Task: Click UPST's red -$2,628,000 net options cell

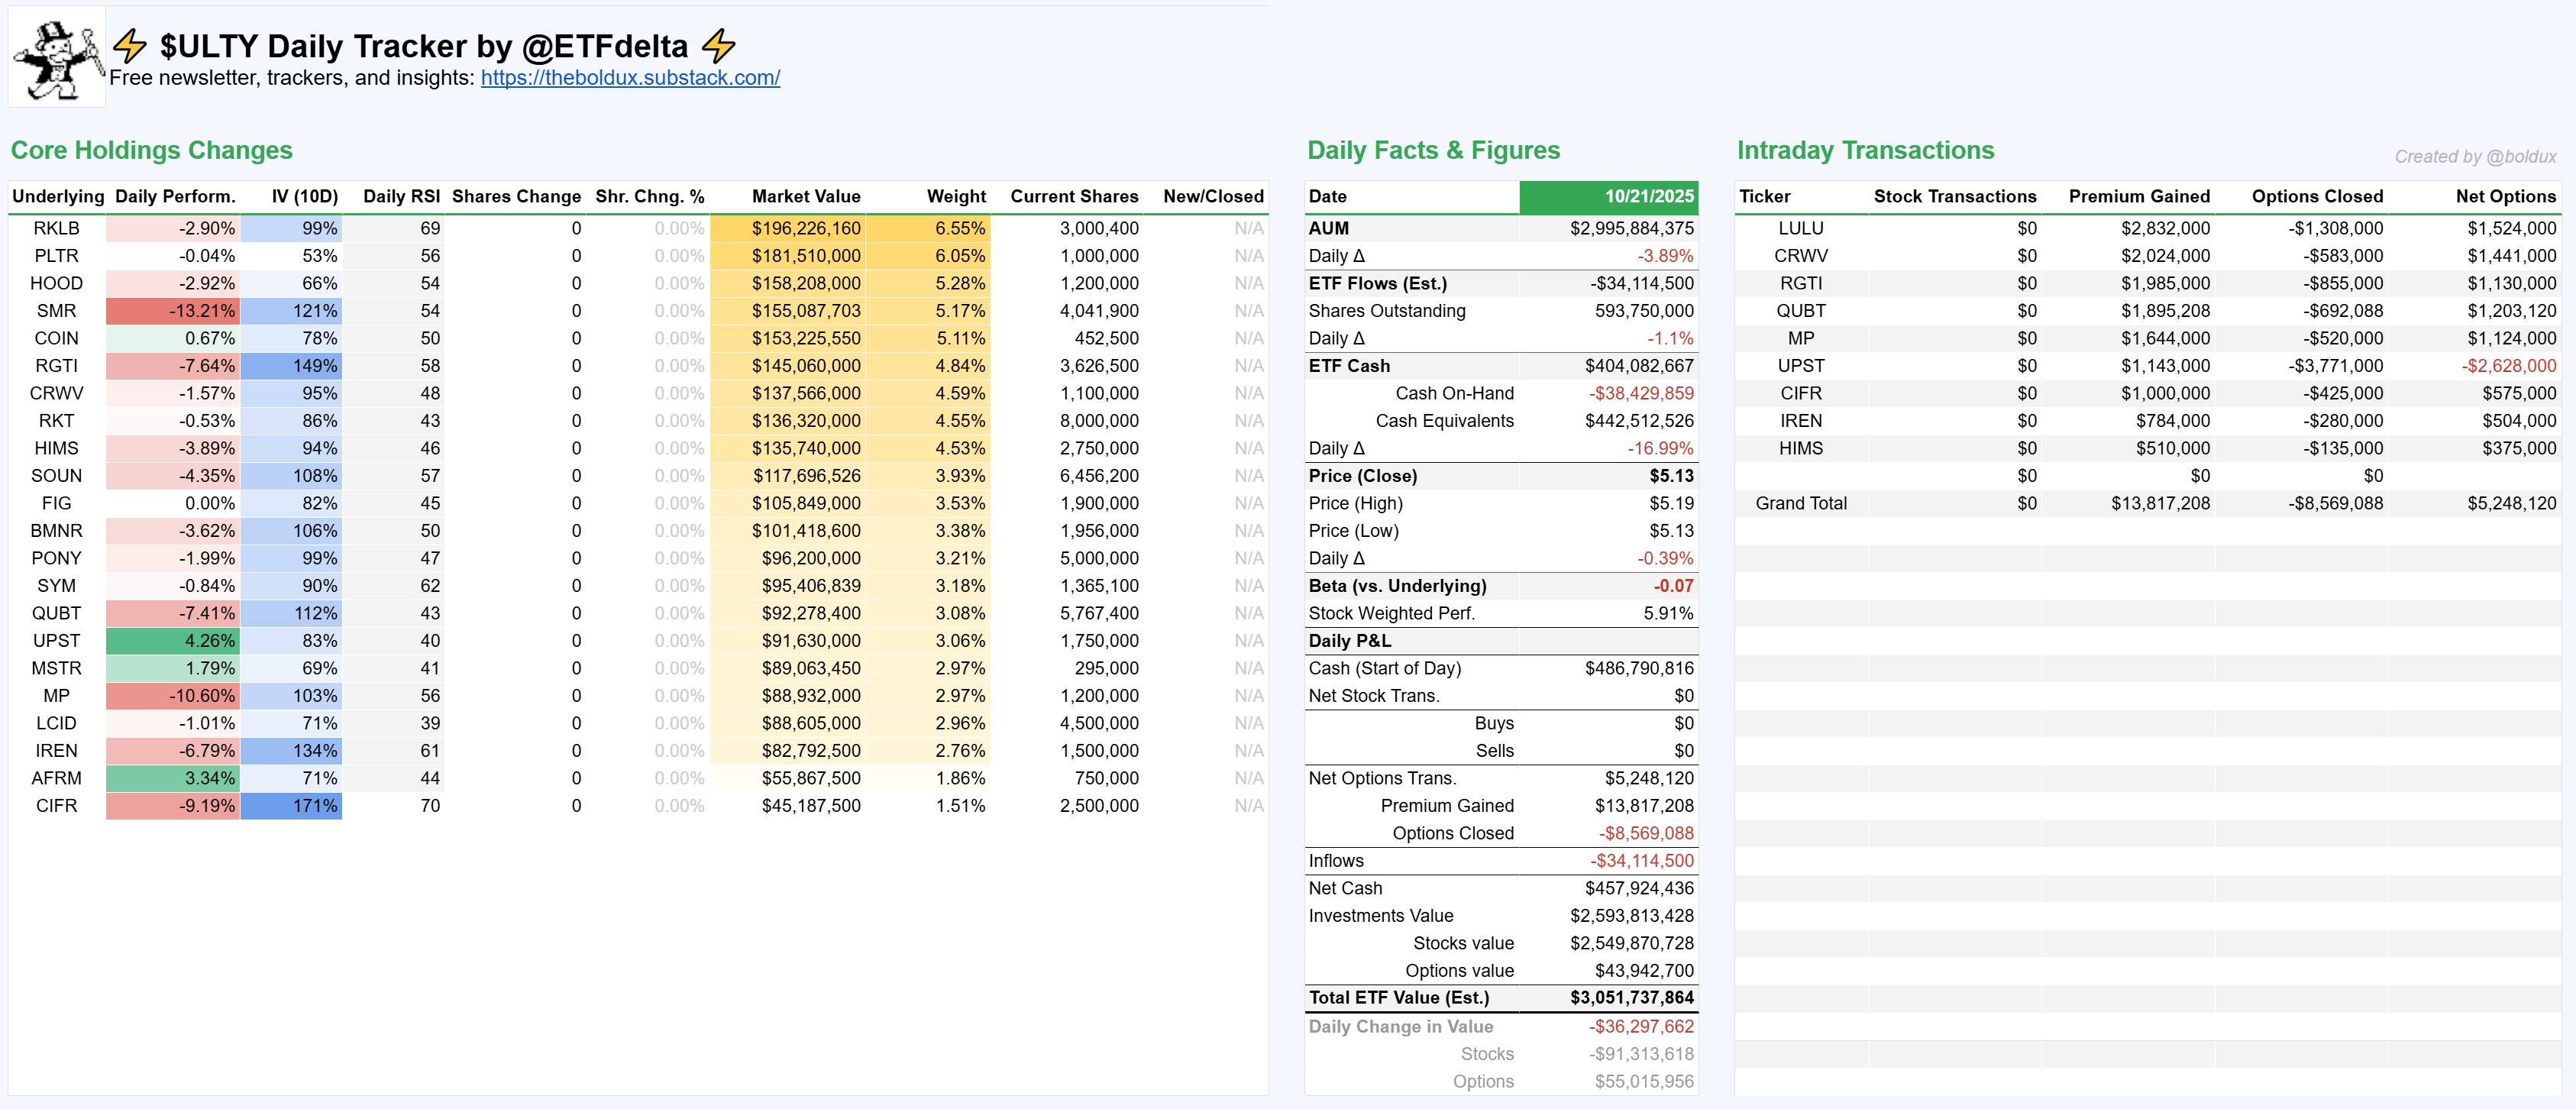Action: point(2507,366)
